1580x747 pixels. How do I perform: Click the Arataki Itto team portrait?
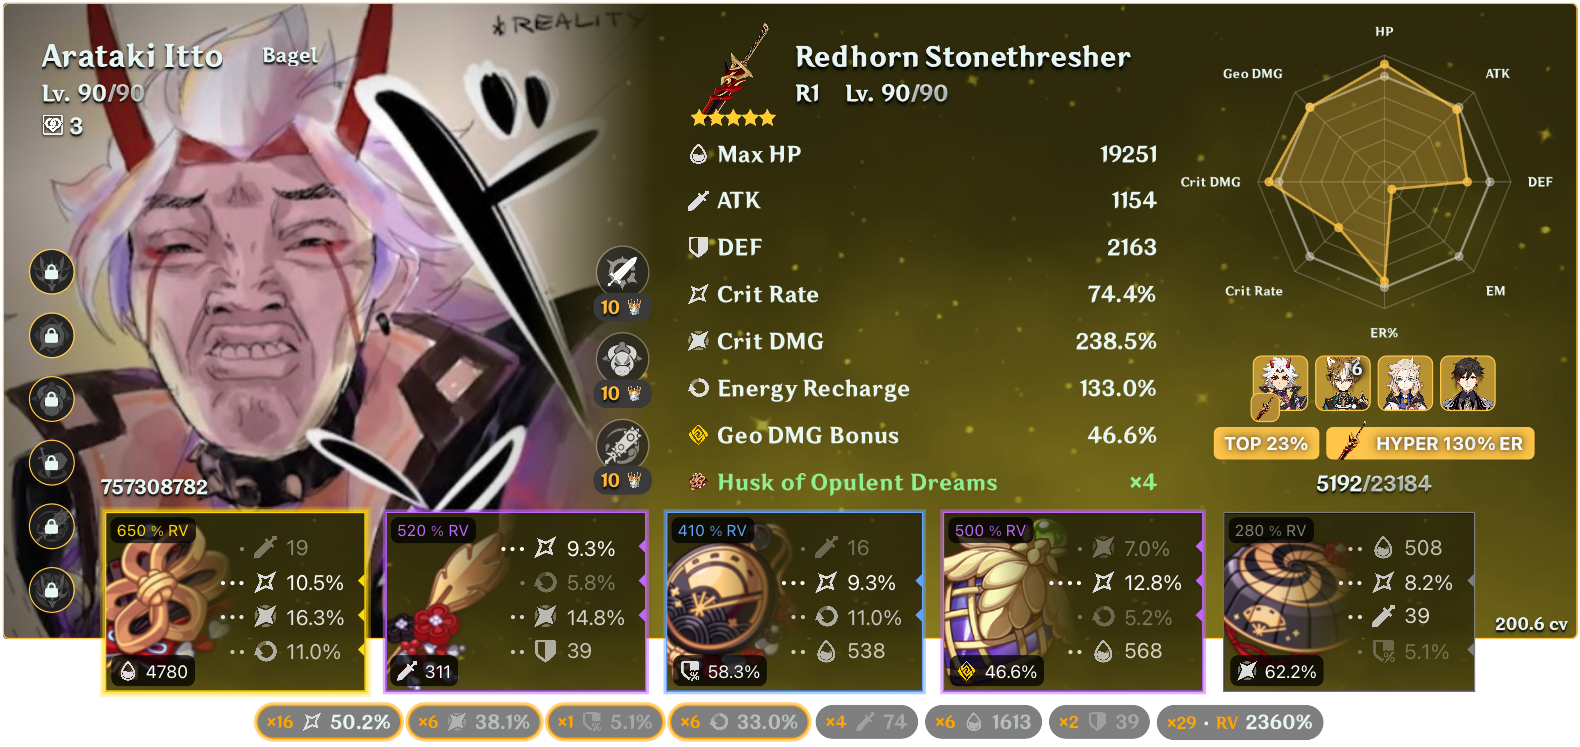(1280, 383)
